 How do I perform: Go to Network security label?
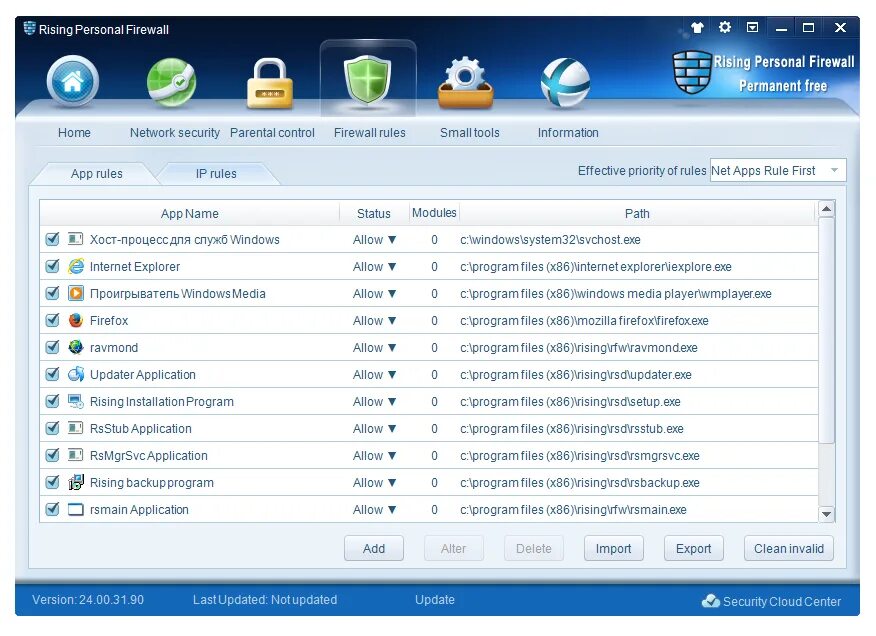[x=175, y=132]
